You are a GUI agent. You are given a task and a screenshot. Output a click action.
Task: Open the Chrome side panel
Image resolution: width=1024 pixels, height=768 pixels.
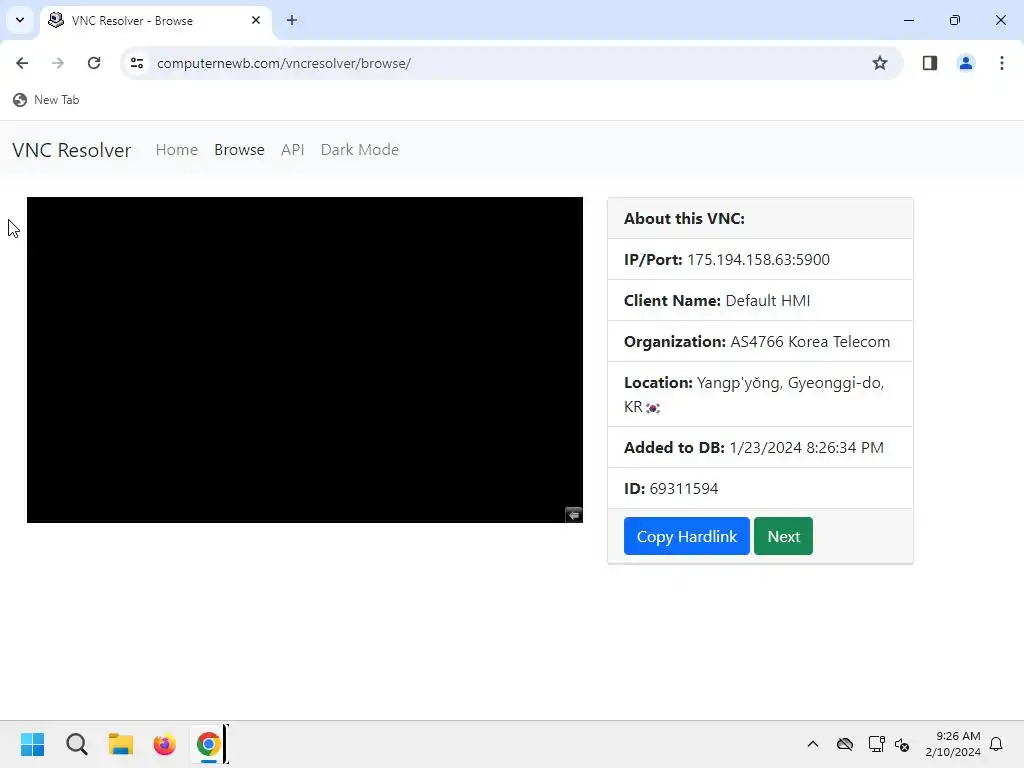click(929, 63)
